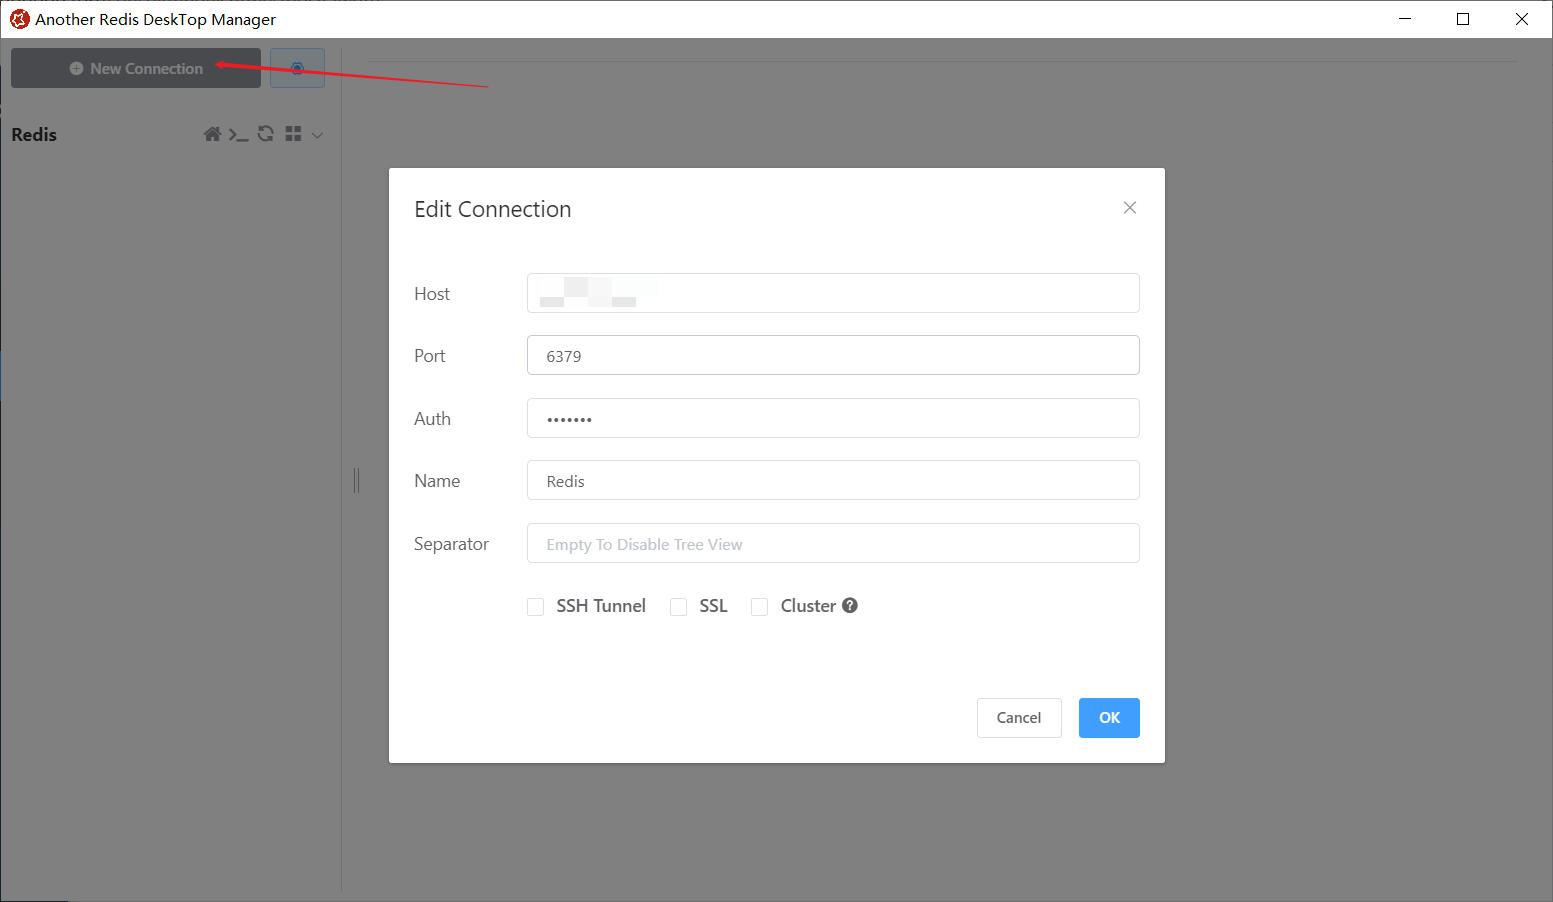Viewport: 1553px width, 902px height.
Task: Click the Separator input field
Action: pos(833,543)
